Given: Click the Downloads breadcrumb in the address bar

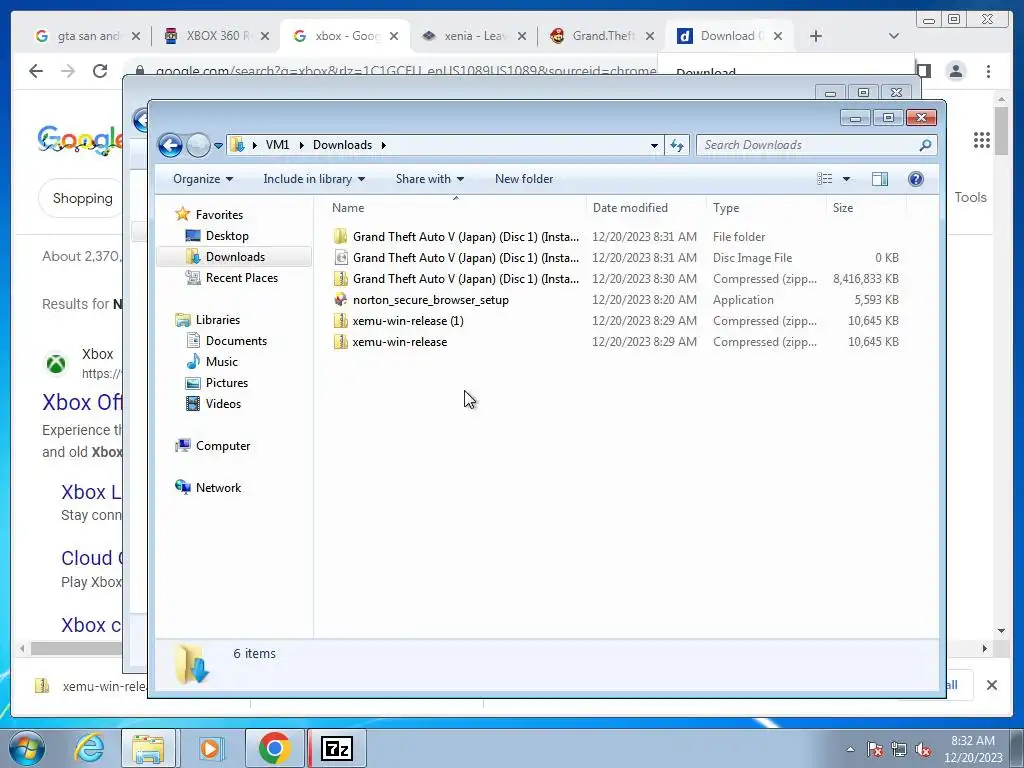Looking at the screenshot, I should point(342,145).
